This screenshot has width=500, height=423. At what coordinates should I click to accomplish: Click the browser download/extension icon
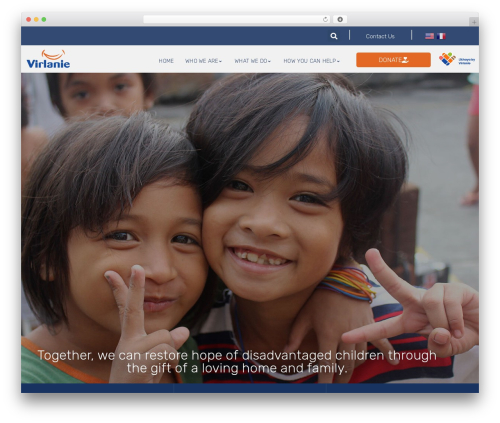point(340,19)
